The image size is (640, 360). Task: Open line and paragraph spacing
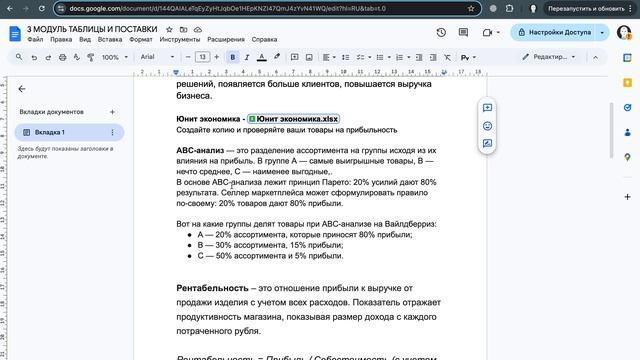[x=345, y=57]
